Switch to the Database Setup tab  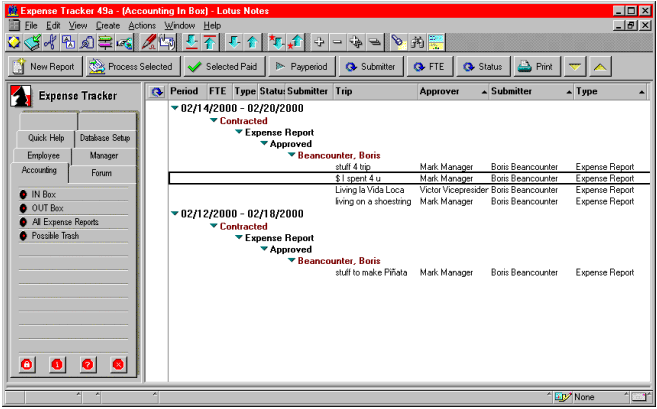tap(105, 138)
